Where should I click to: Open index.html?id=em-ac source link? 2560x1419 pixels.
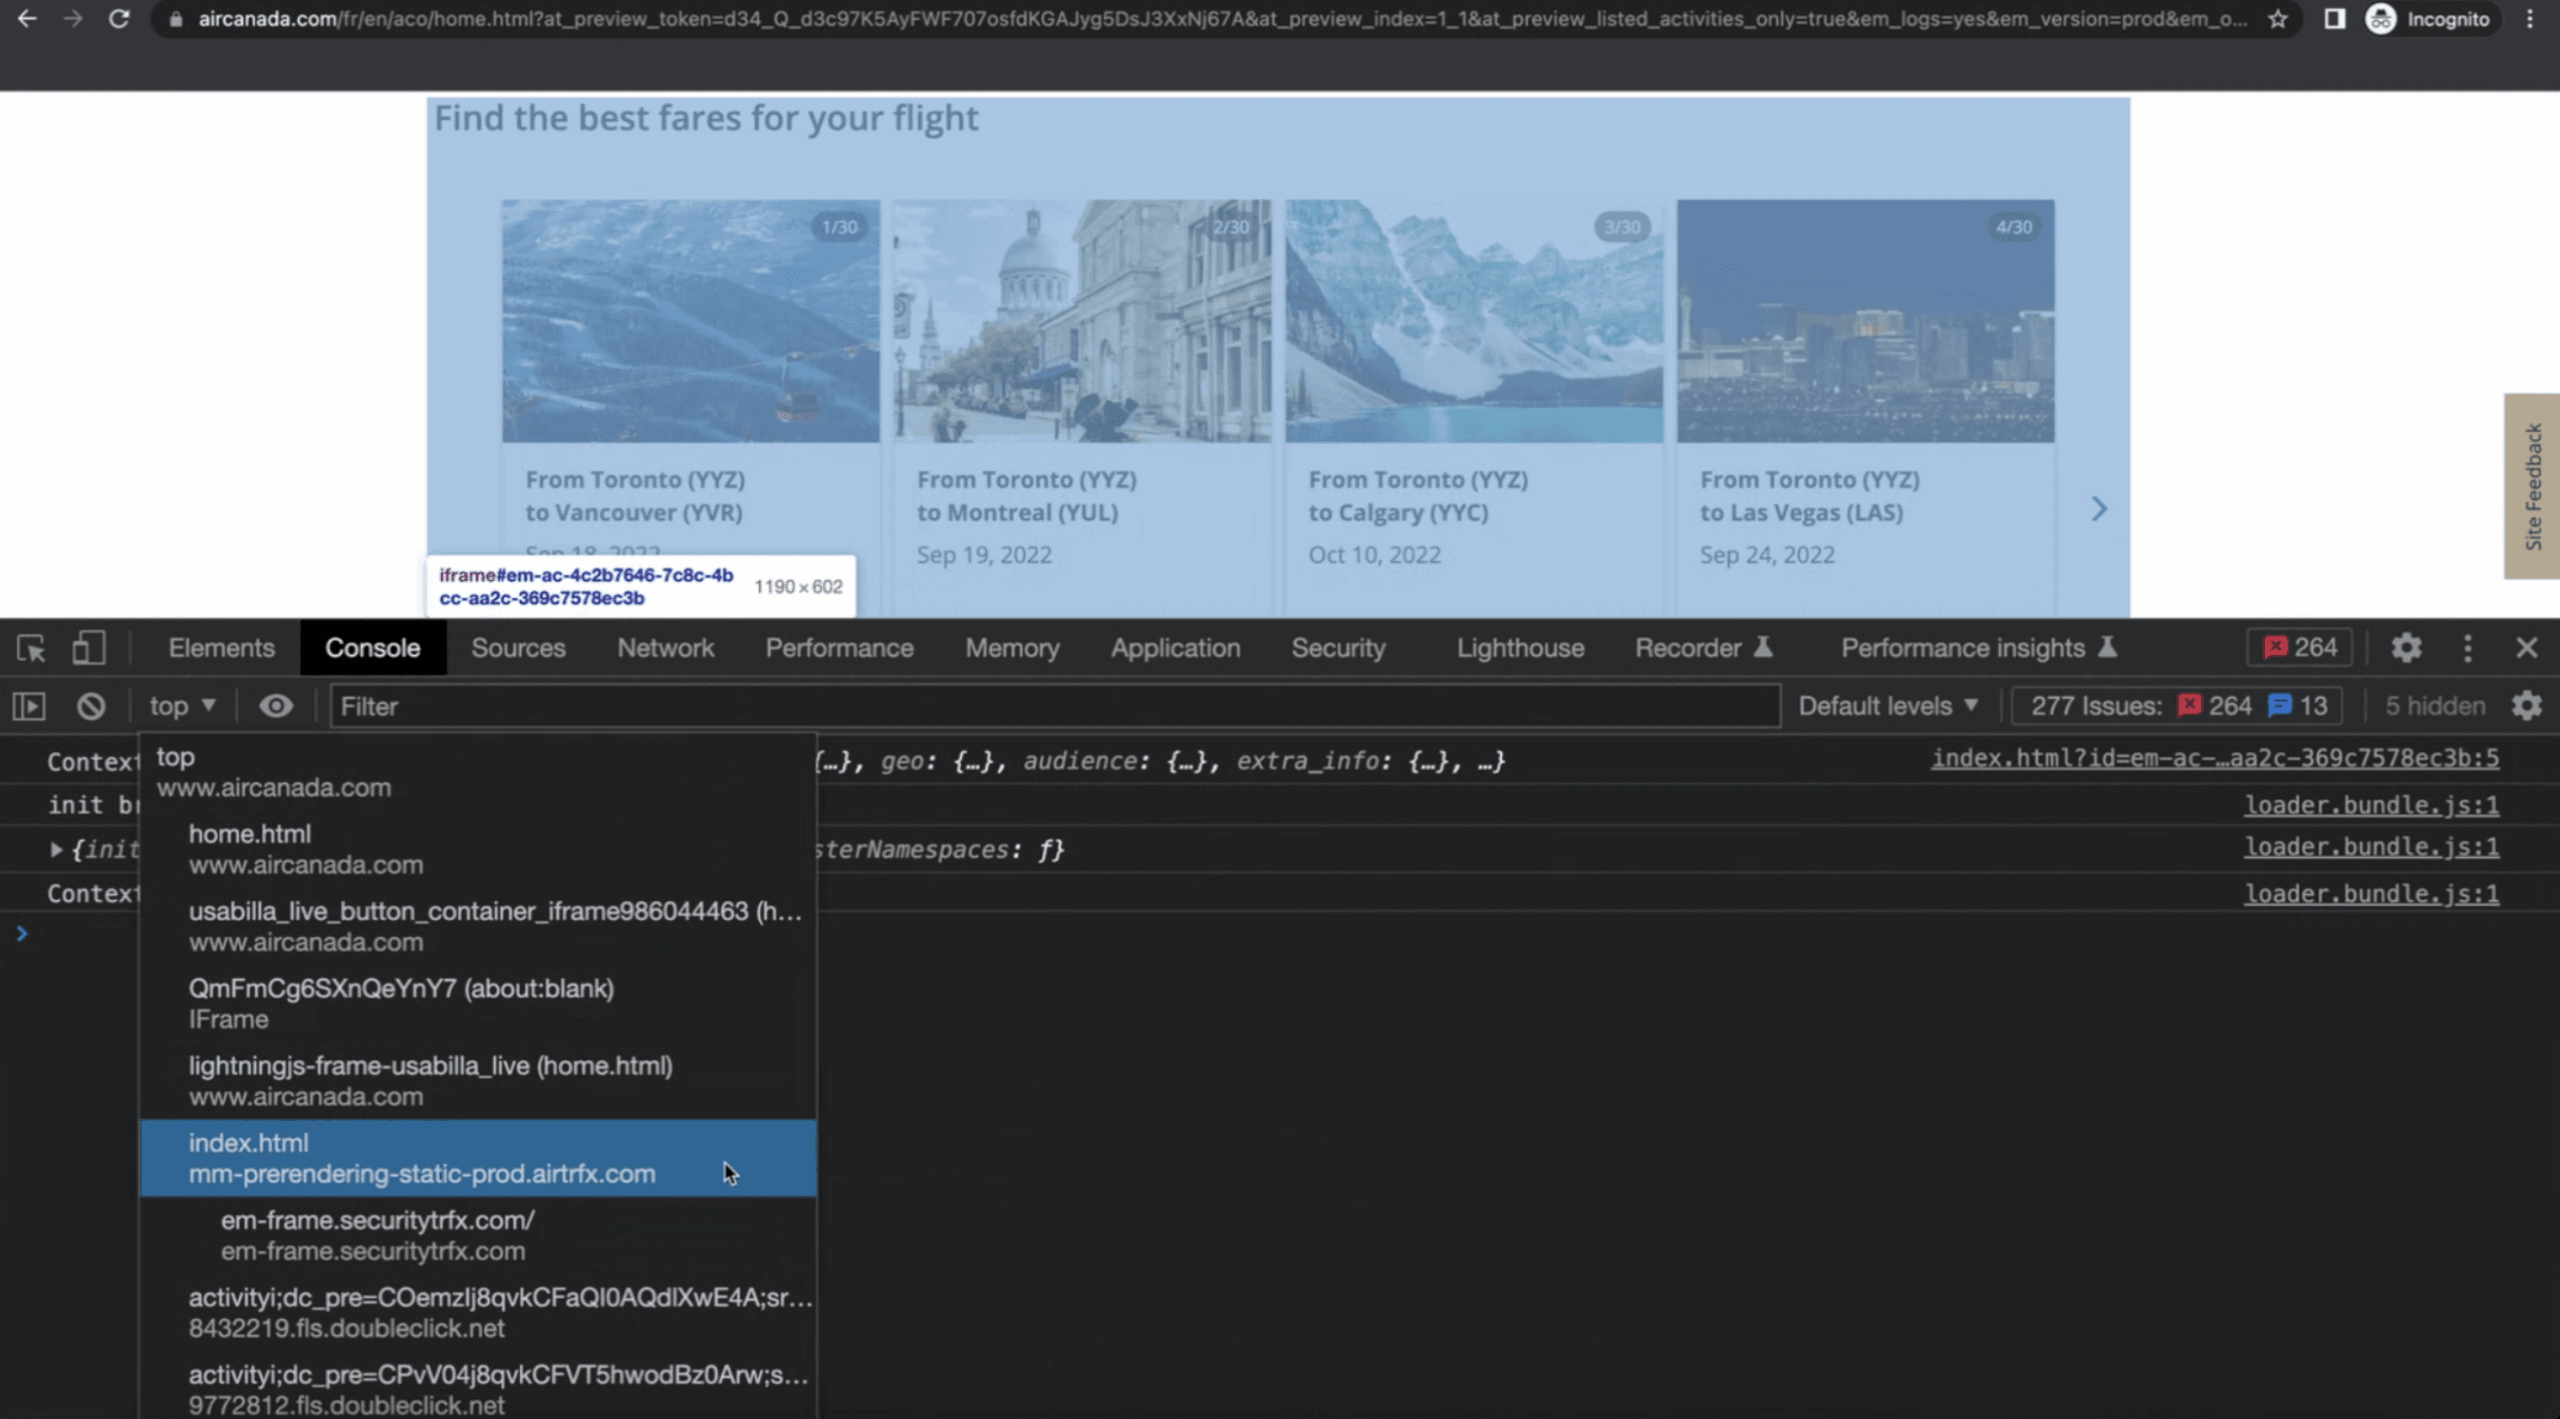pos(2214,758)
